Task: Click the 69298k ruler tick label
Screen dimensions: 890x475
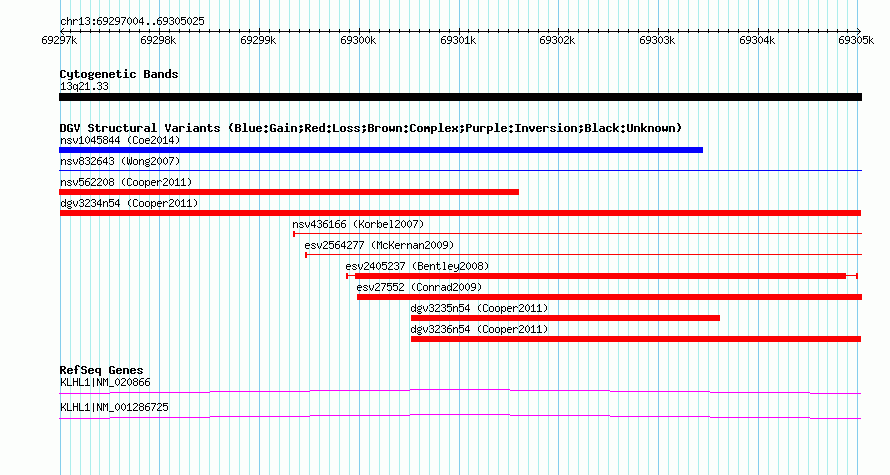Action: pyautogui.click(x=158, y=41)
